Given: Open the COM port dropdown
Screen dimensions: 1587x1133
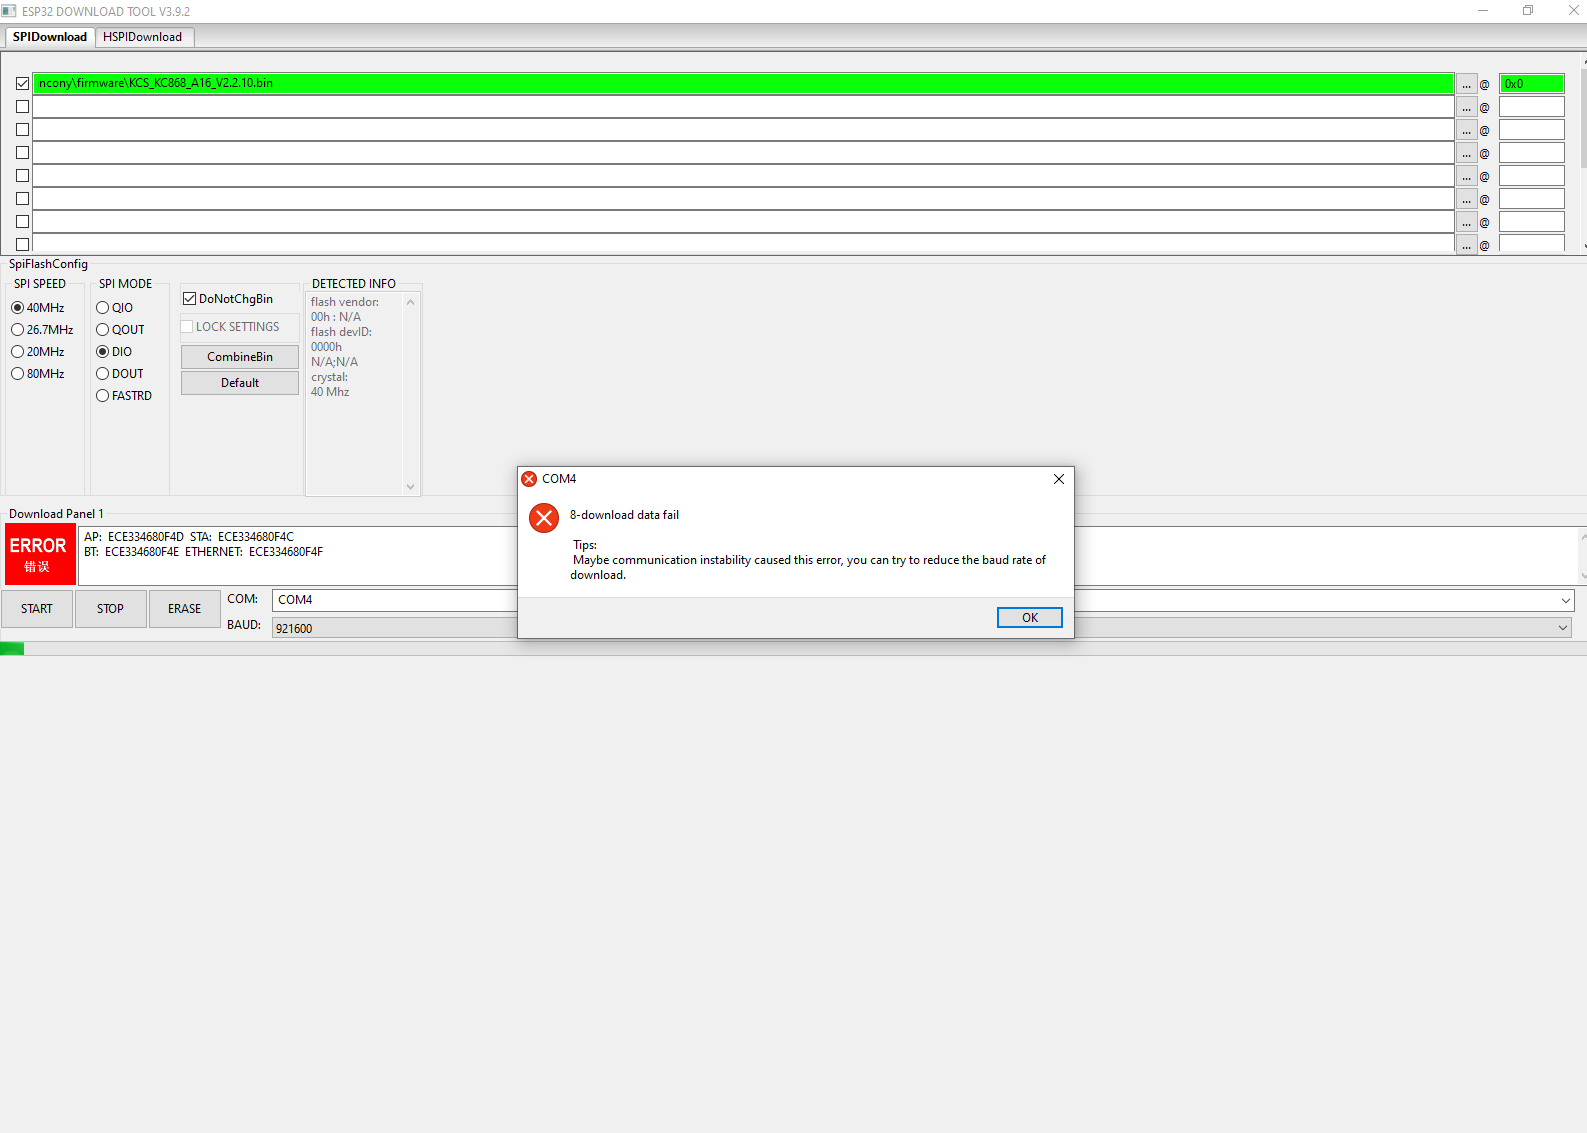Looking at the screenshot, I should (1565, 600).
